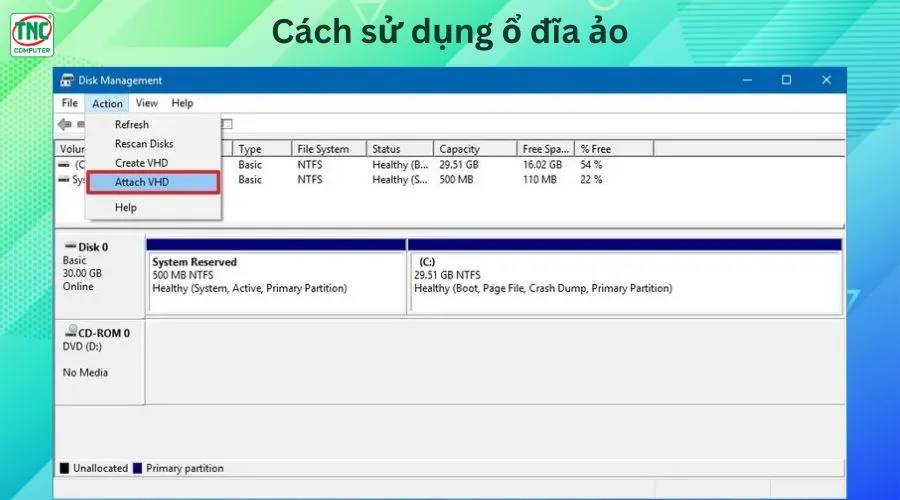This screenshot has height=500, width=900.
Task: Click the Healthy (B... status cell
Action: click(x=400, y=165)
